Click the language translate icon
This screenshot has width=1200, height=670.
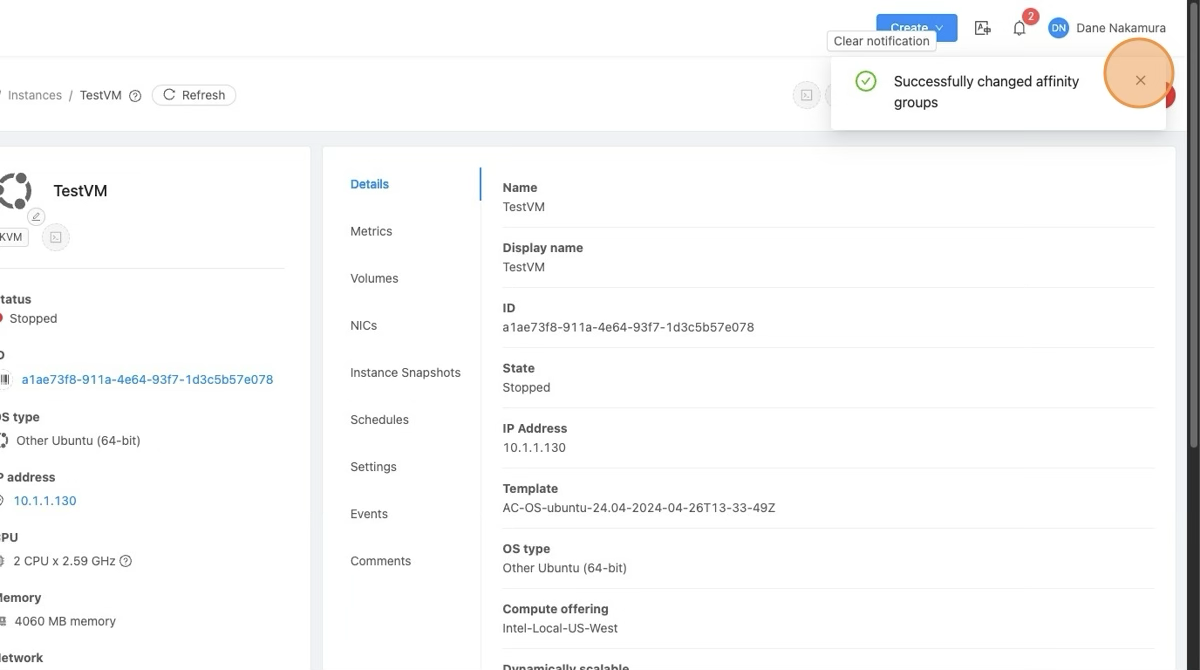[x=982, y=28]
